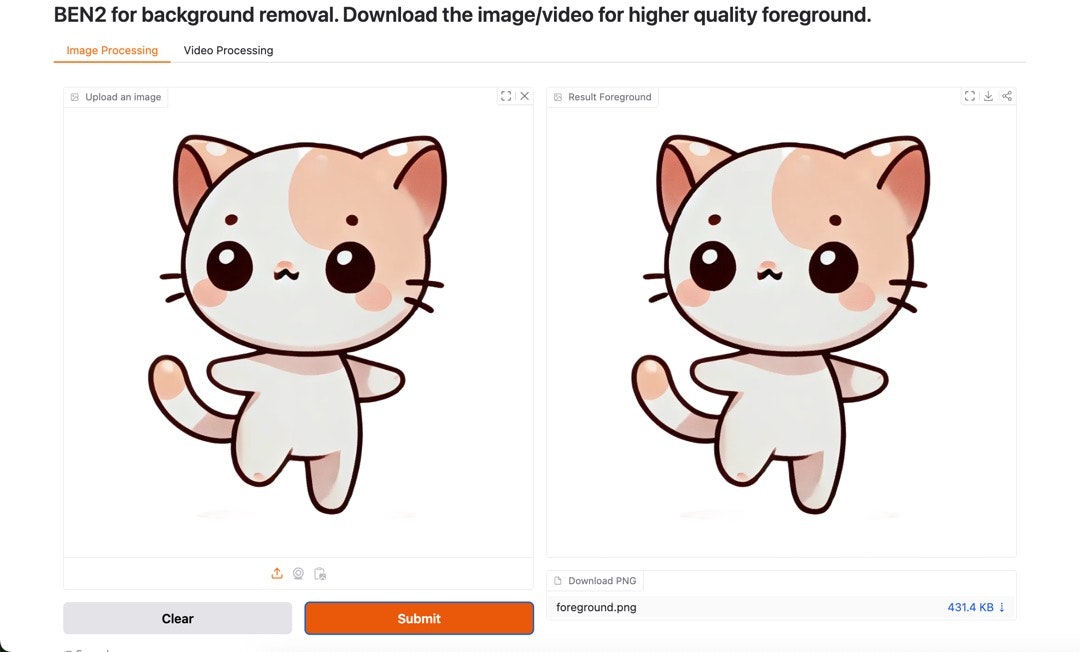Submit image for background removal
The width and height of the screenshot is (1080, 652).
click(x=419, y=618)
